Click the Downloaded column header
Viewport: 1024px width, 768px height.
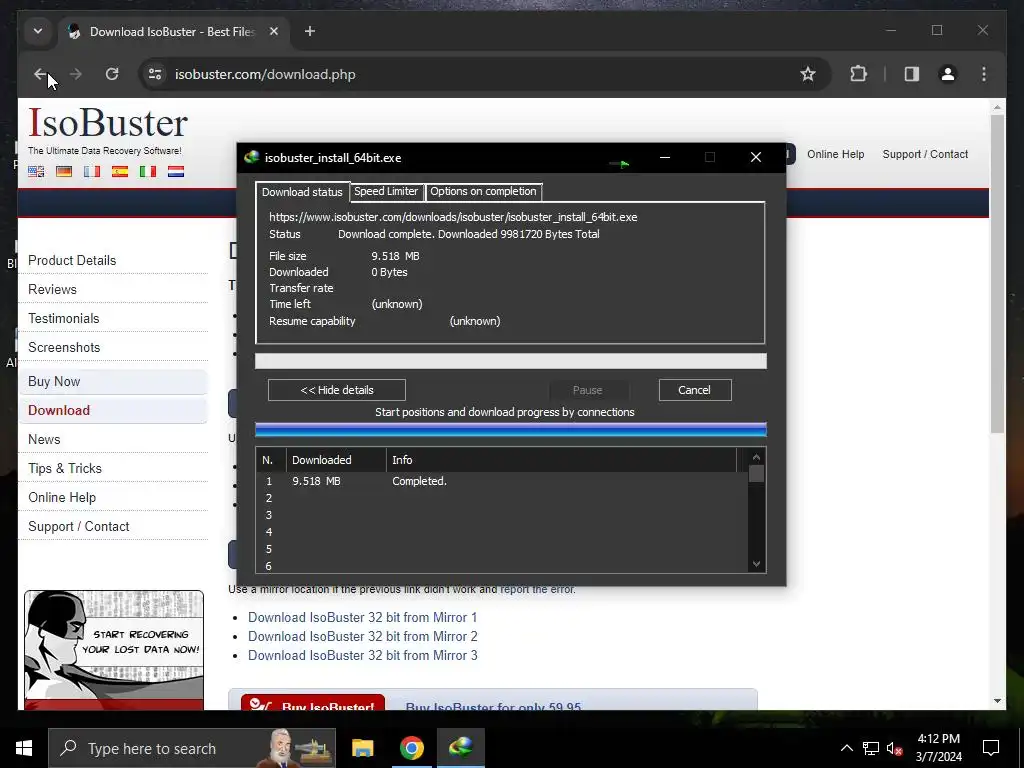point(336,460)
